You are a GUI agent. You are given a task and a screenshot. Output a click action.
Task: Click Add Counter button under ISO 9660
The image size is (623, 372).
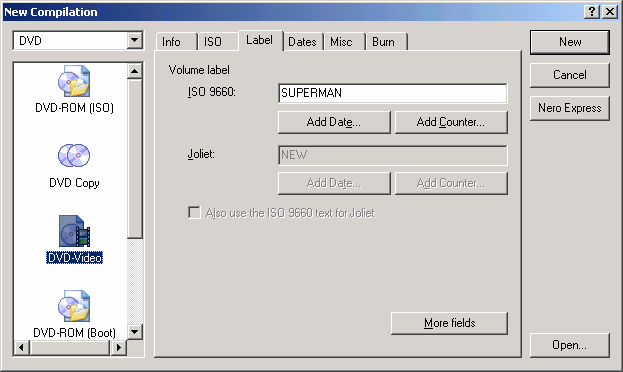[451, 122]
